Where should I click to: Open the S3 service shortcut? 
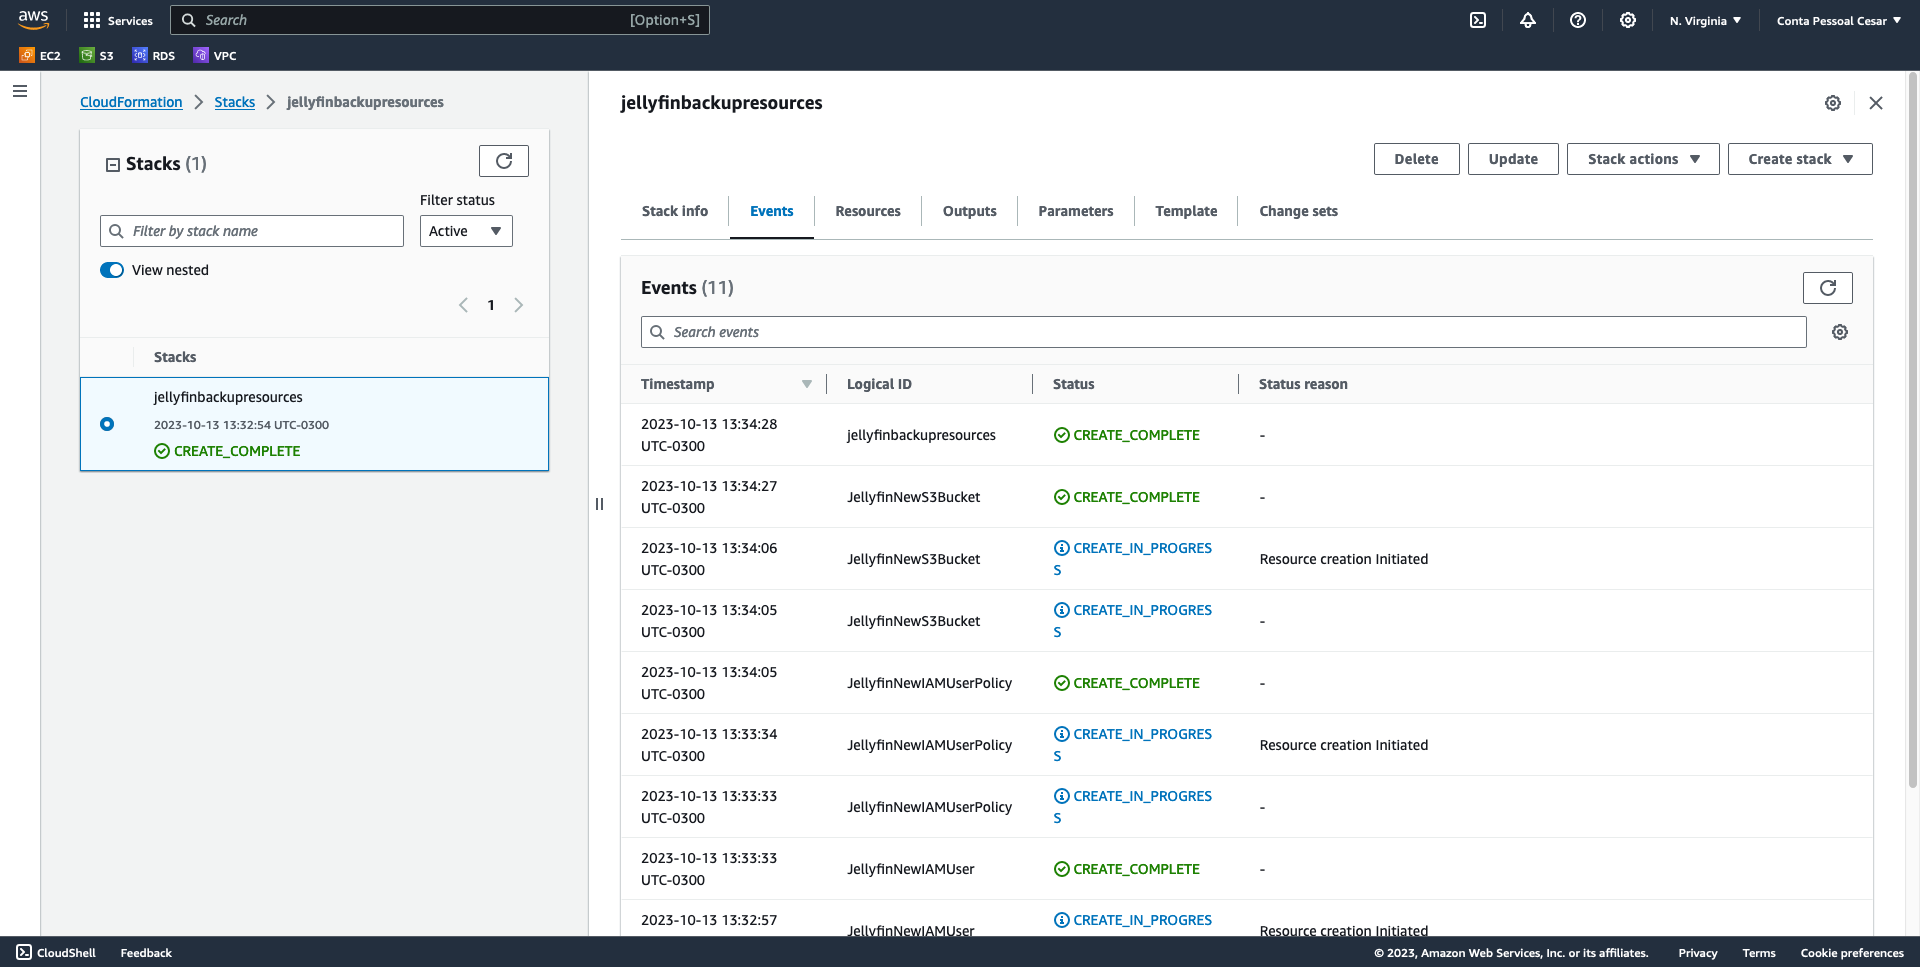pyautogui.click(x=97, y=55)
